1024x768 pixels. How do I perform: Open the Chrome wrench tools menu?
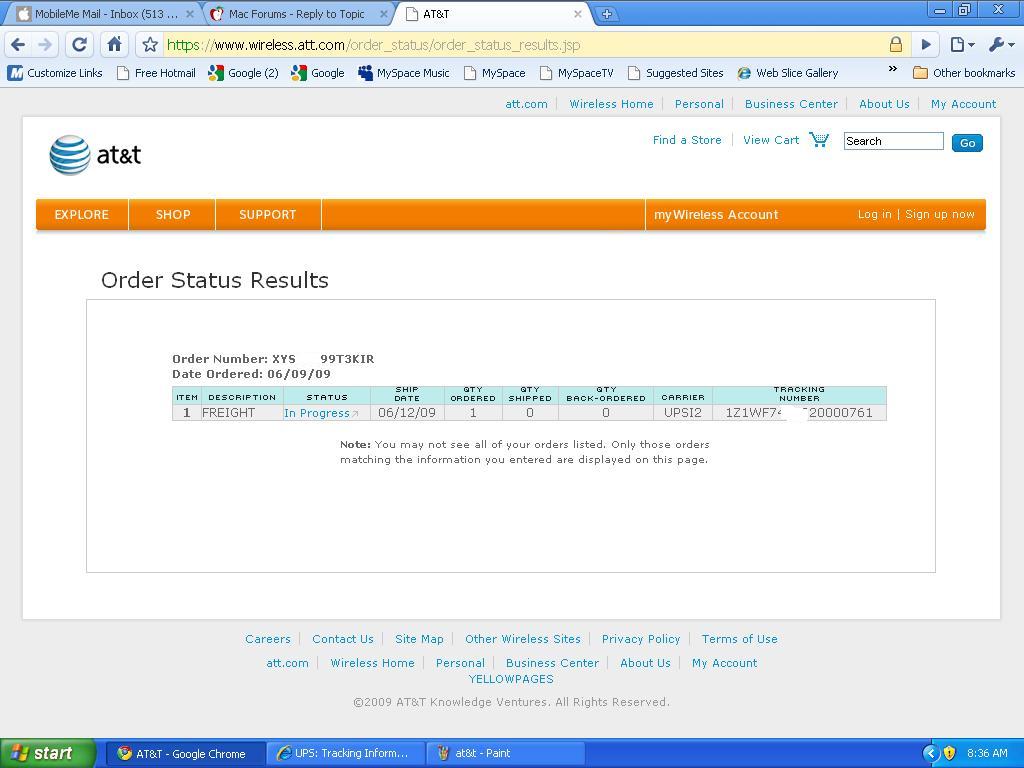tap(1001, 44)
